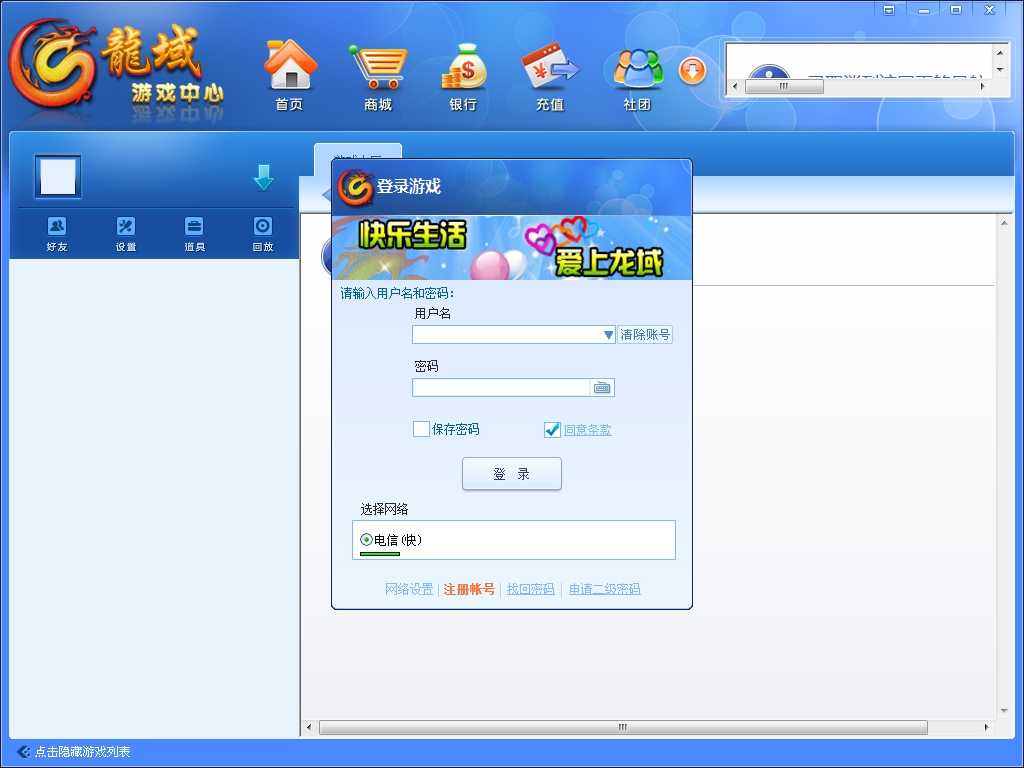1024x768 pixels.
Task: Click the main panel scroll up arrow
Action: (x=1004, y=223)
